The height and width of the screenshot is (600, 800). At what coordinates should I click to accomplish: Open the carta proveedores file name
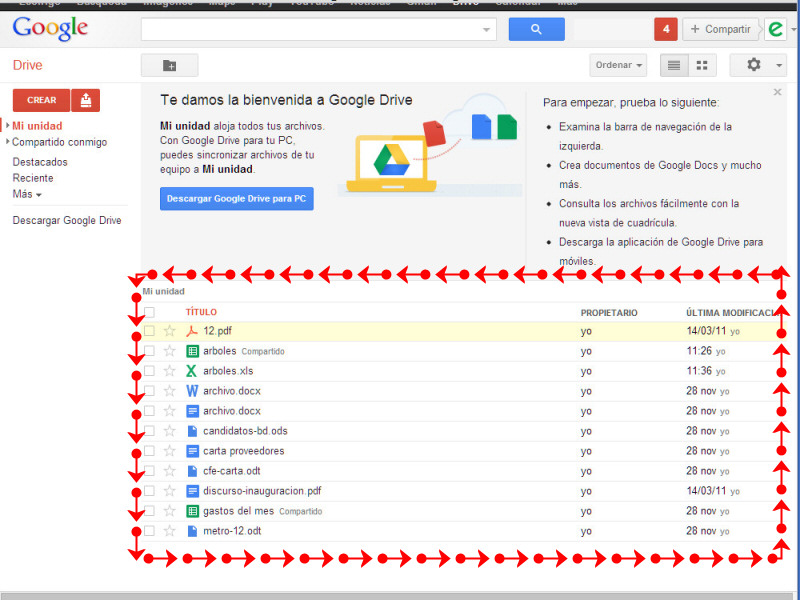pyautogui.click(x=243, y=451)
